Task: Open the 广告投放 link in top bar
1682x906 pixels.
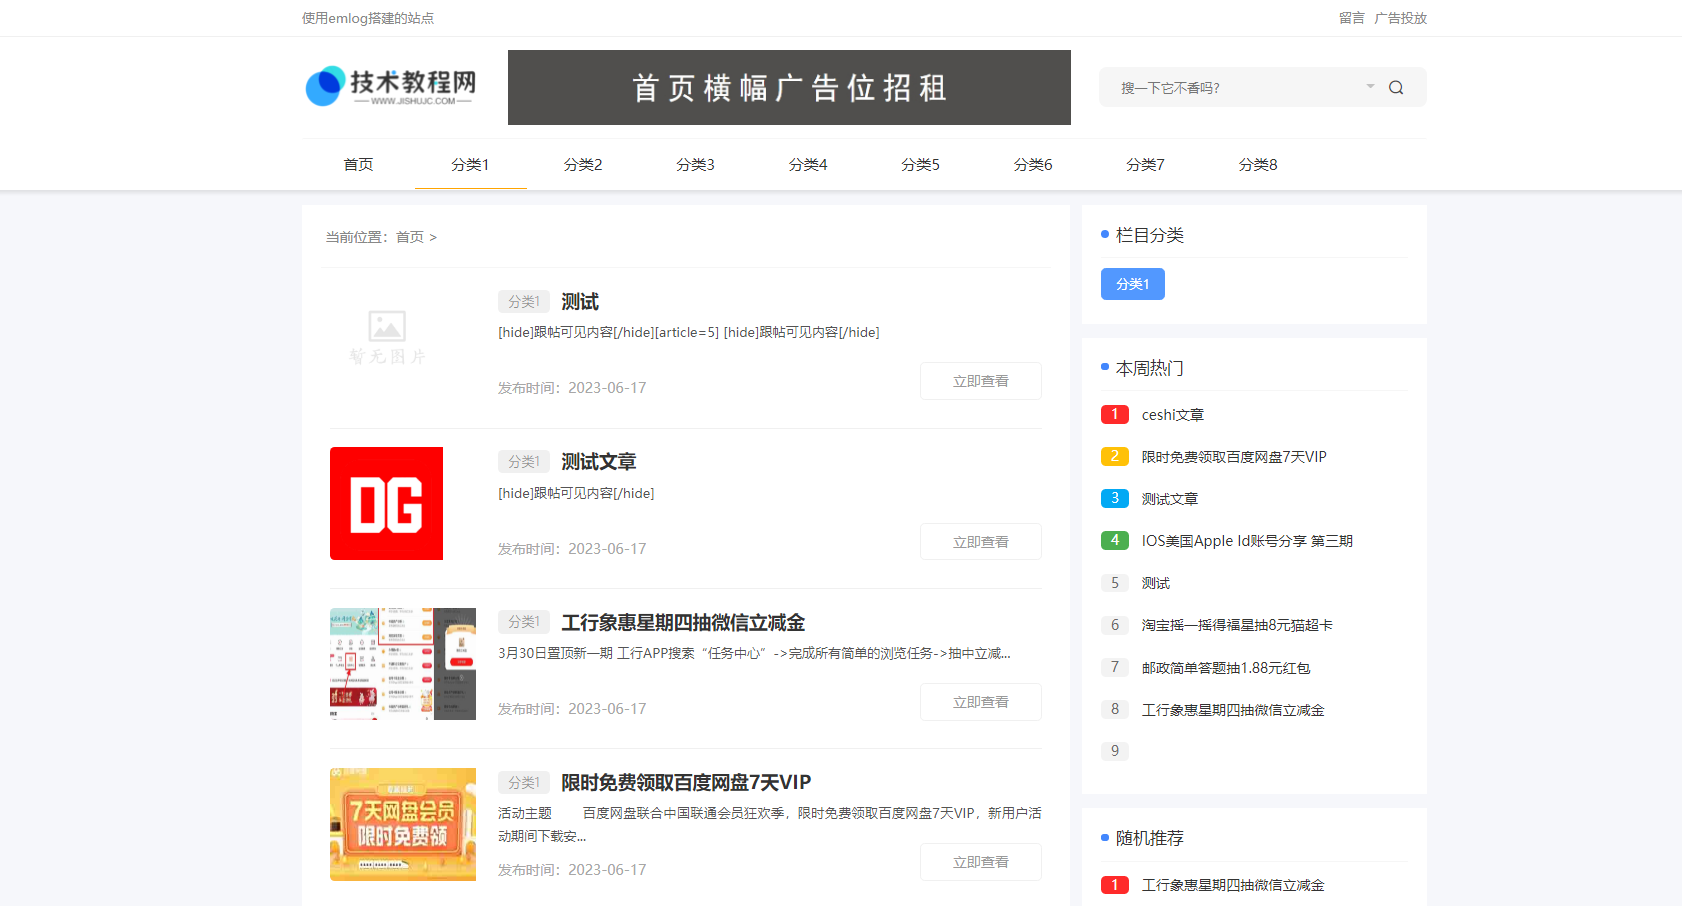Action: (x=1400, y=18)
